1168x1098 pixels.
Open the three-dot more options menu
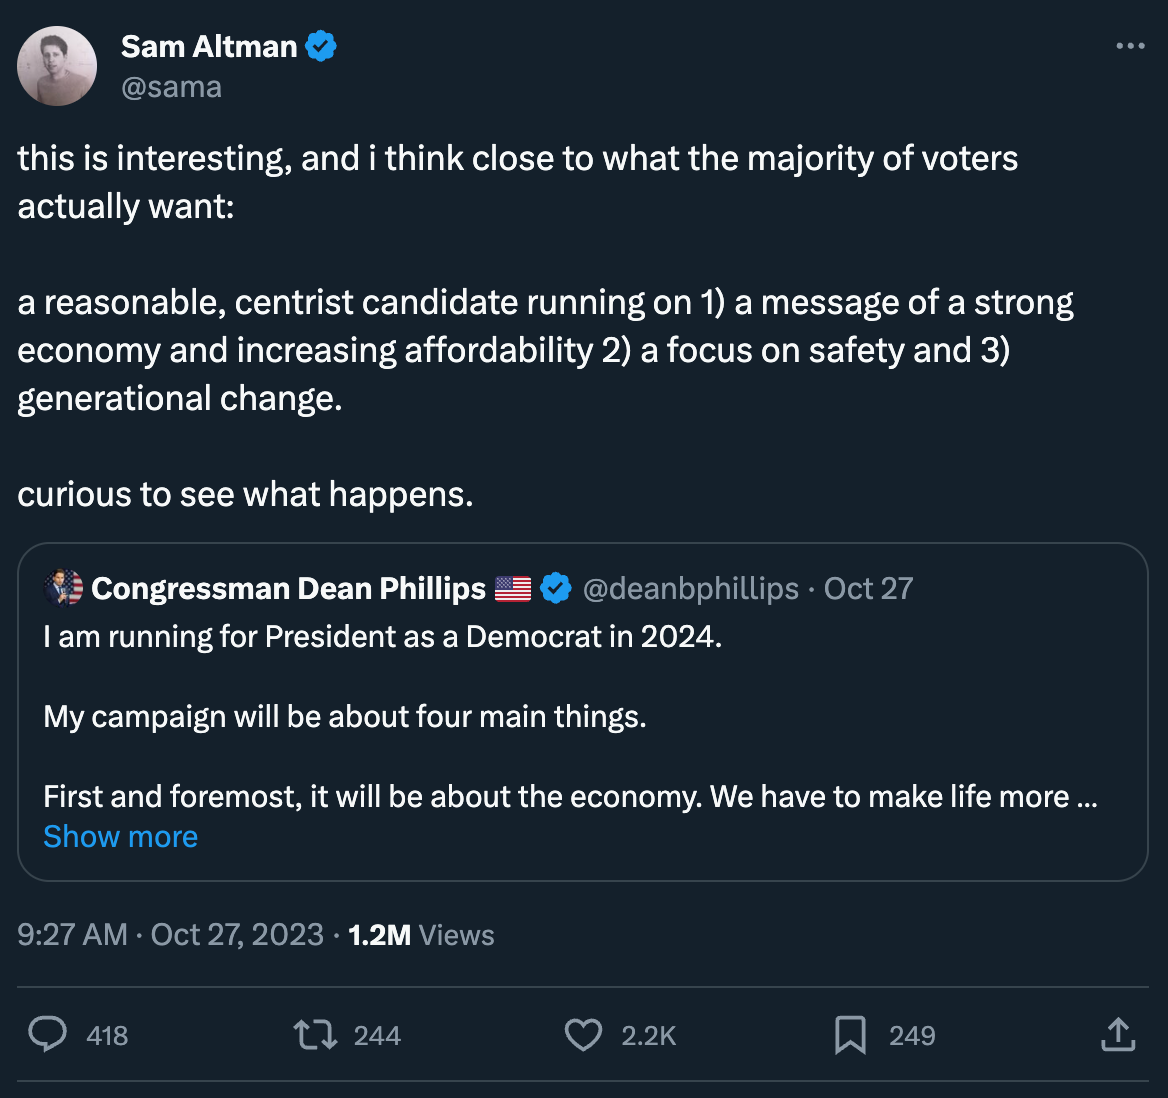coord(1130,46)
